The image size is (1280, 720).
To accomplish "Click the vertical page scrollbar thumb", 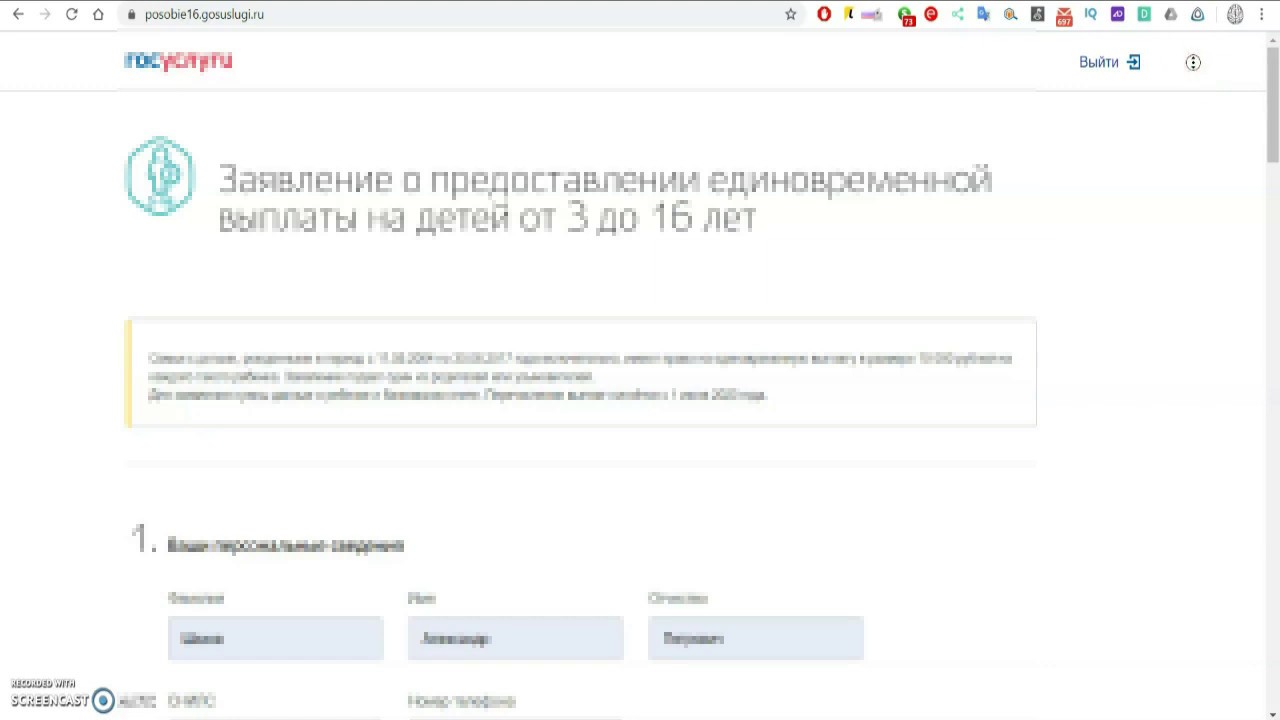I will (1272, 103).
